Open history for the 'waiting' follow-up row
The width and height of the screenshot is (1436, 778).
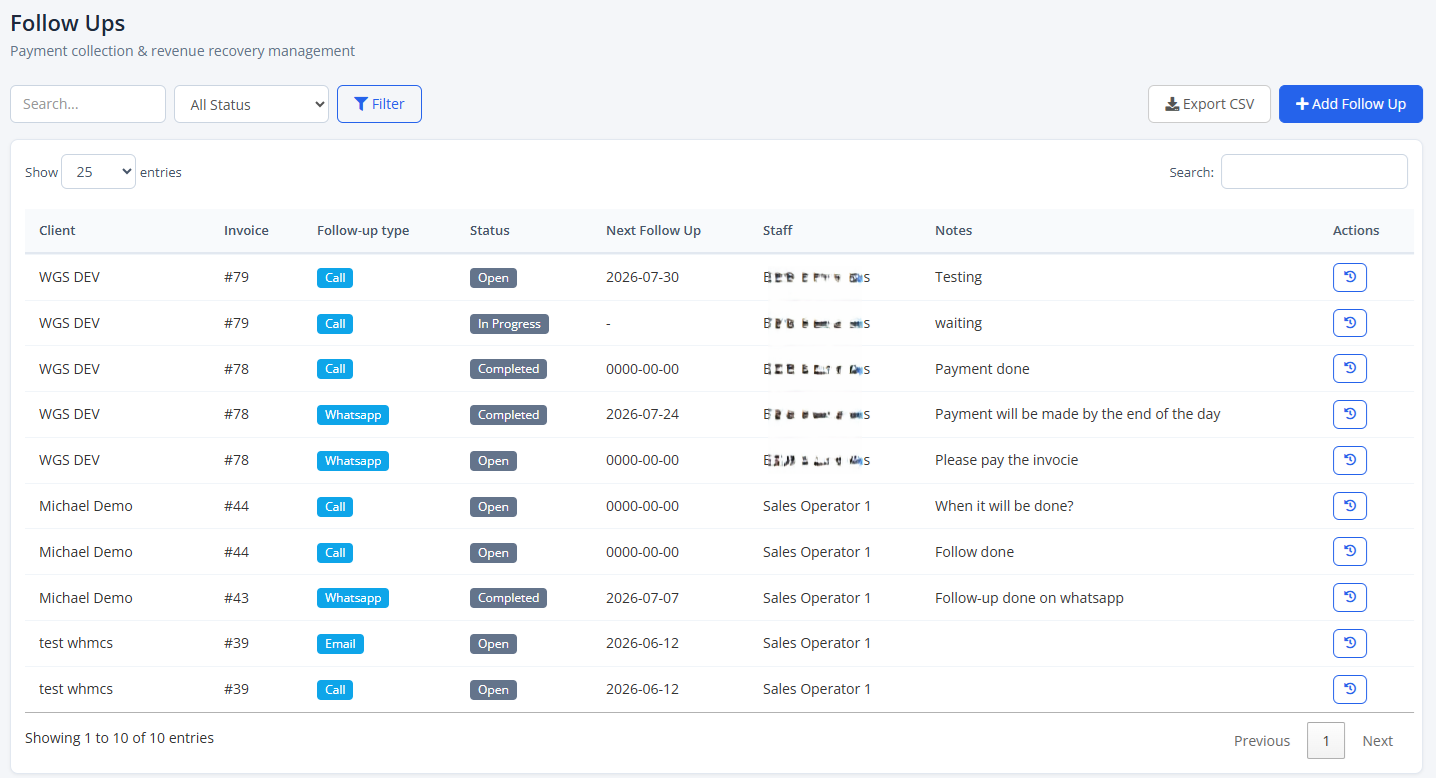1349,323
